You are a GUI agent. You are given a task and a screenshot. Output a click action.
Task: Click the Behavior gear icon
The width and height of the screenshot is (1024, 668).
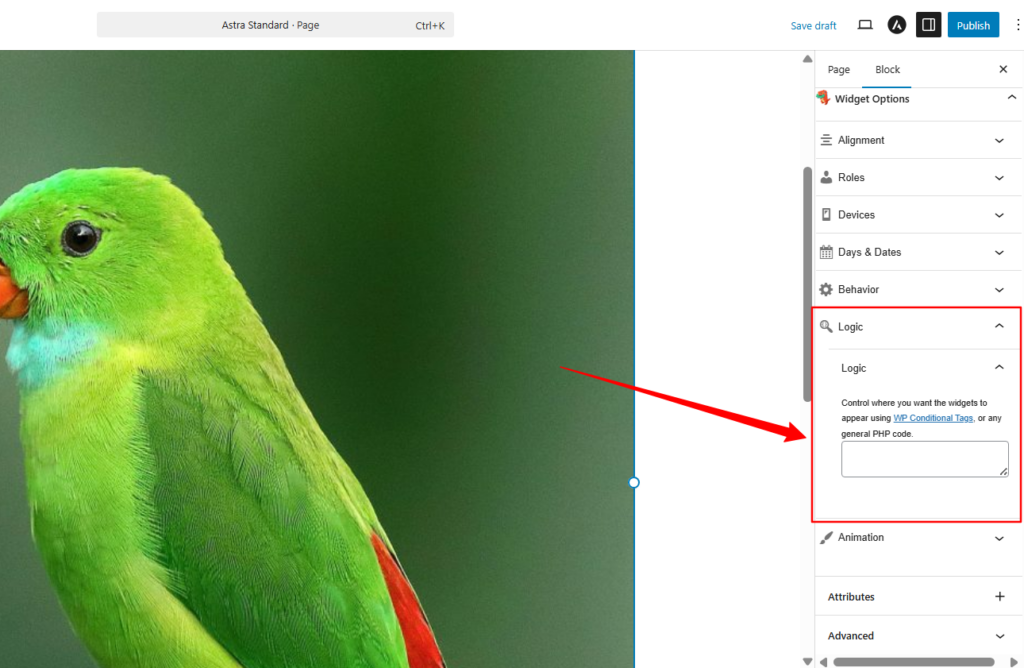[826, 289]
